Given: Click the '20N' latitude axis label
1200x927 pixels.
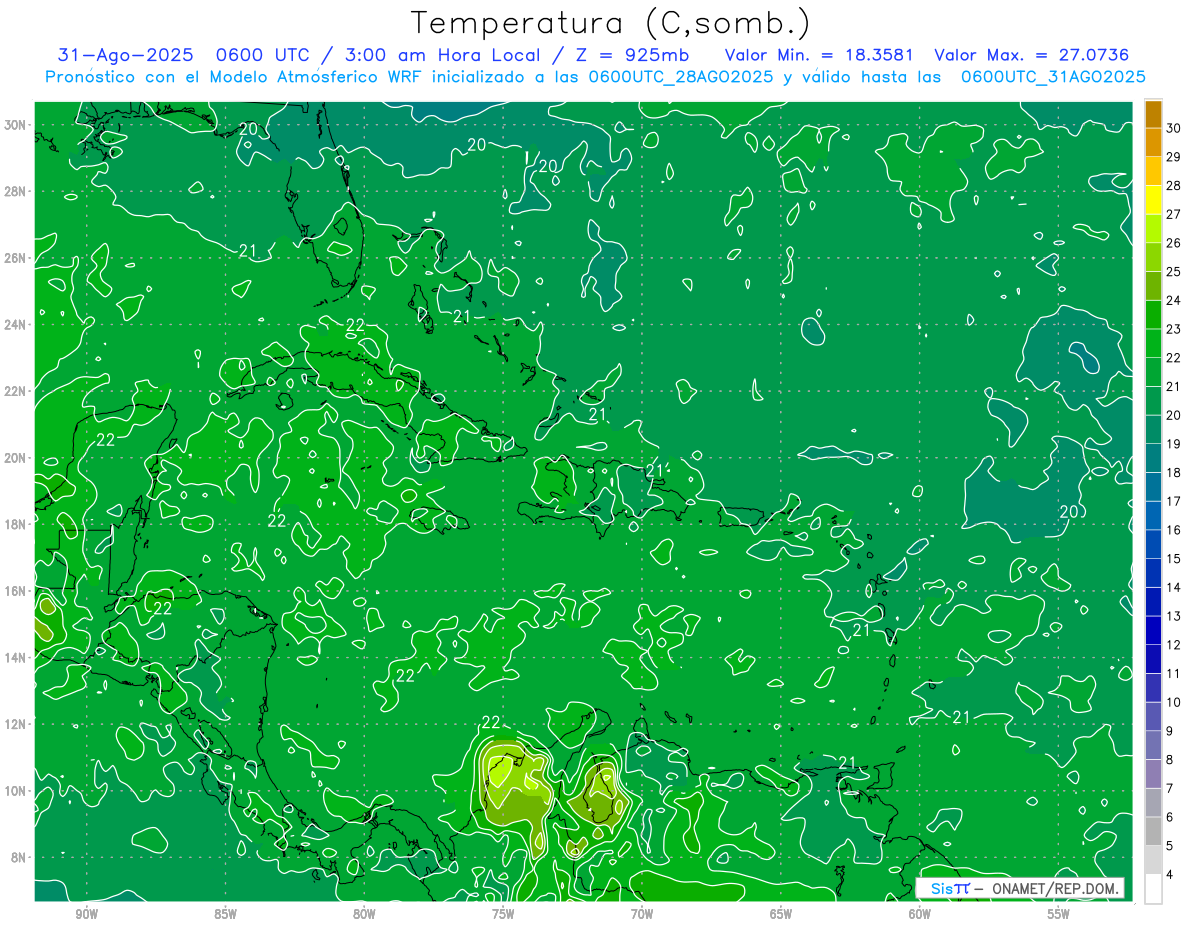Looking at the screenshot, I should [x=17, y=458].
